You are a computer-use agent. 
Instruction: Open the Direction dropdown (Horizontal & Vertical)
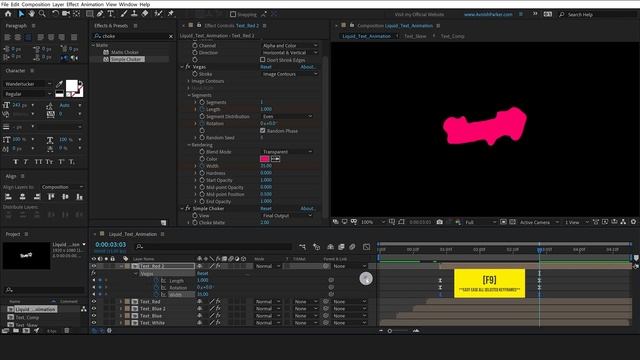click(x=289, y=53)
